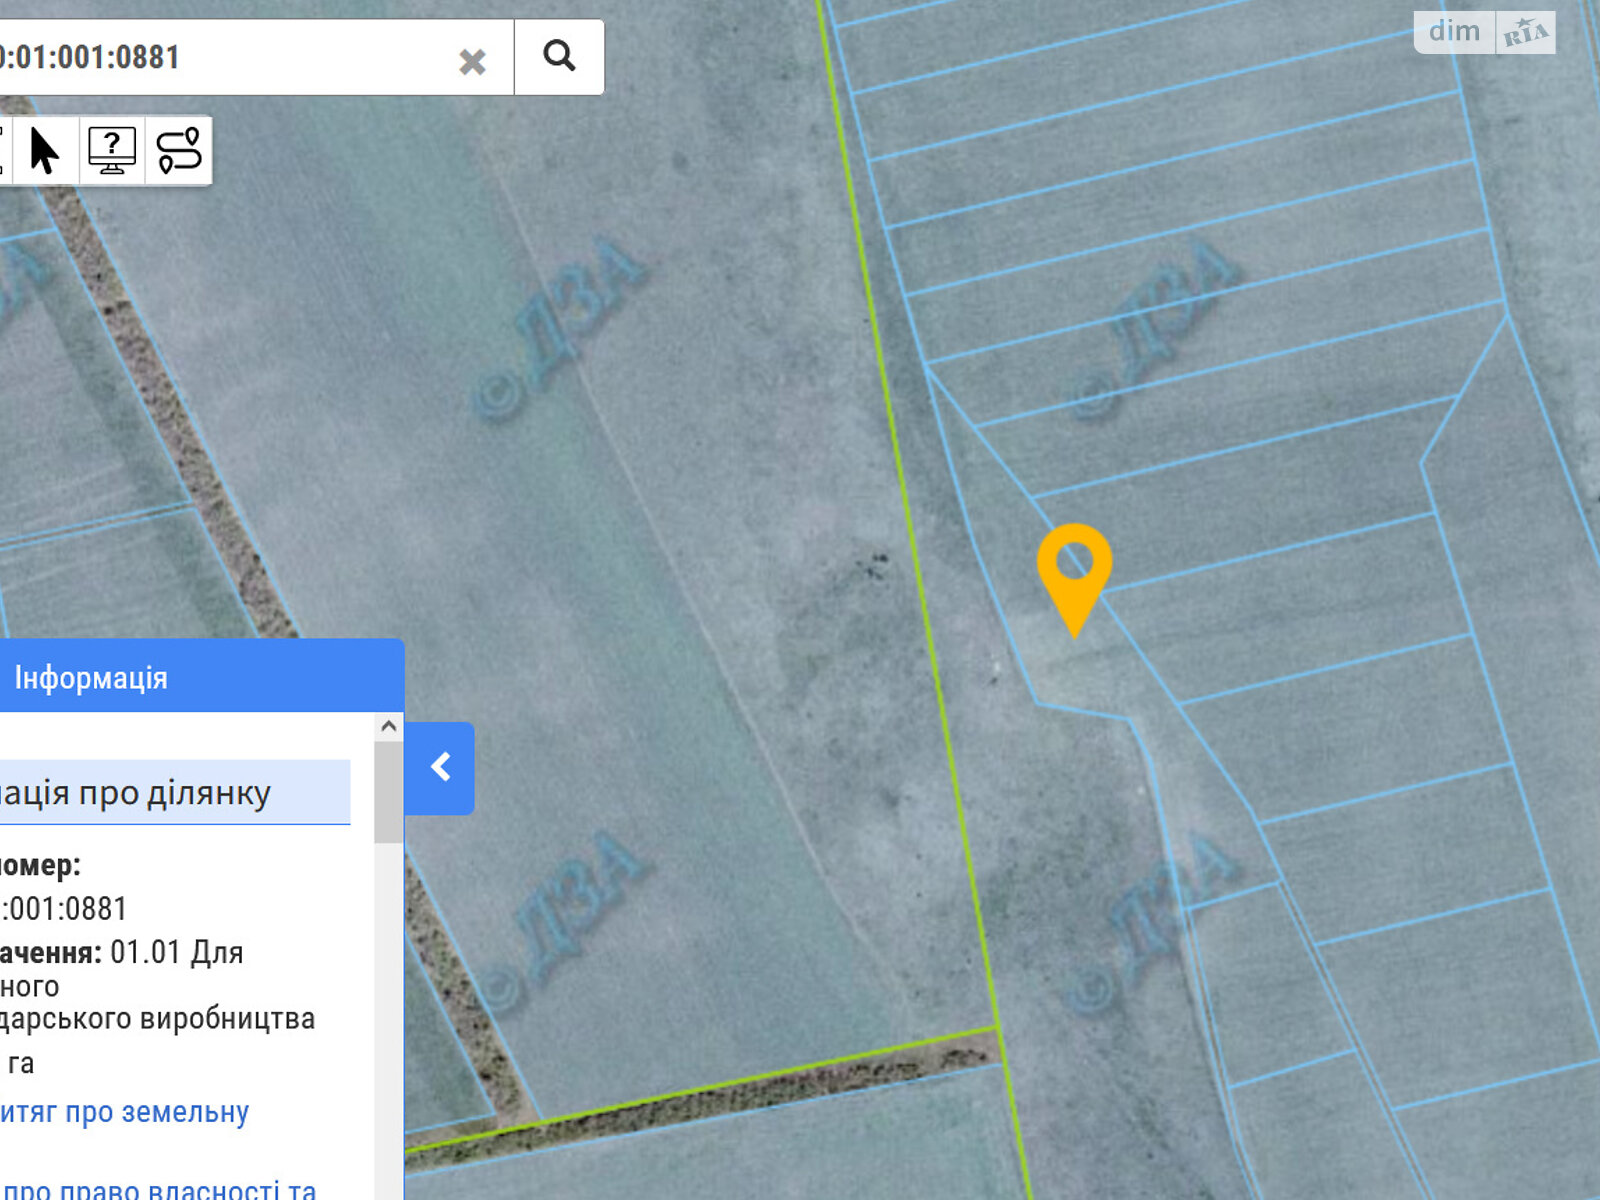
Task: Click the green boundary line on map
Action: (x=905, y=500)
